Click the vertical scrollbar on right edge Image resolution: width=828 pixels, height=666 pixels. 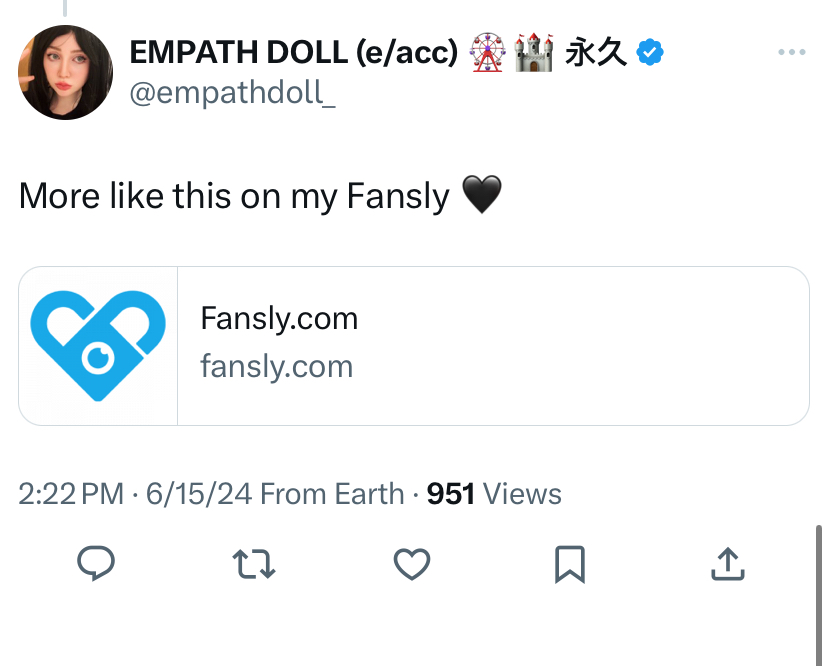819,595
